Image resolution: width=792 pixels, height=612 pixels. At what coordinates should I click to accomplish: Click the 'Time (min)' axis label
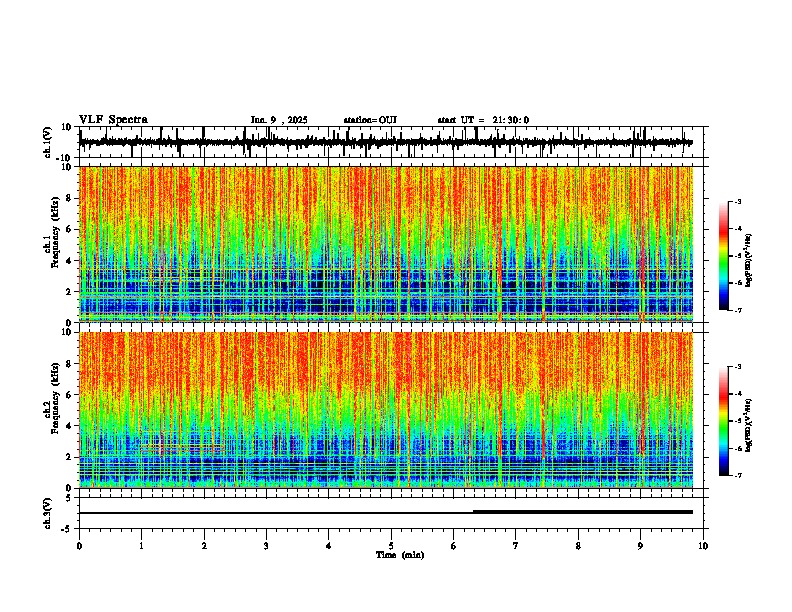point(400,555)
